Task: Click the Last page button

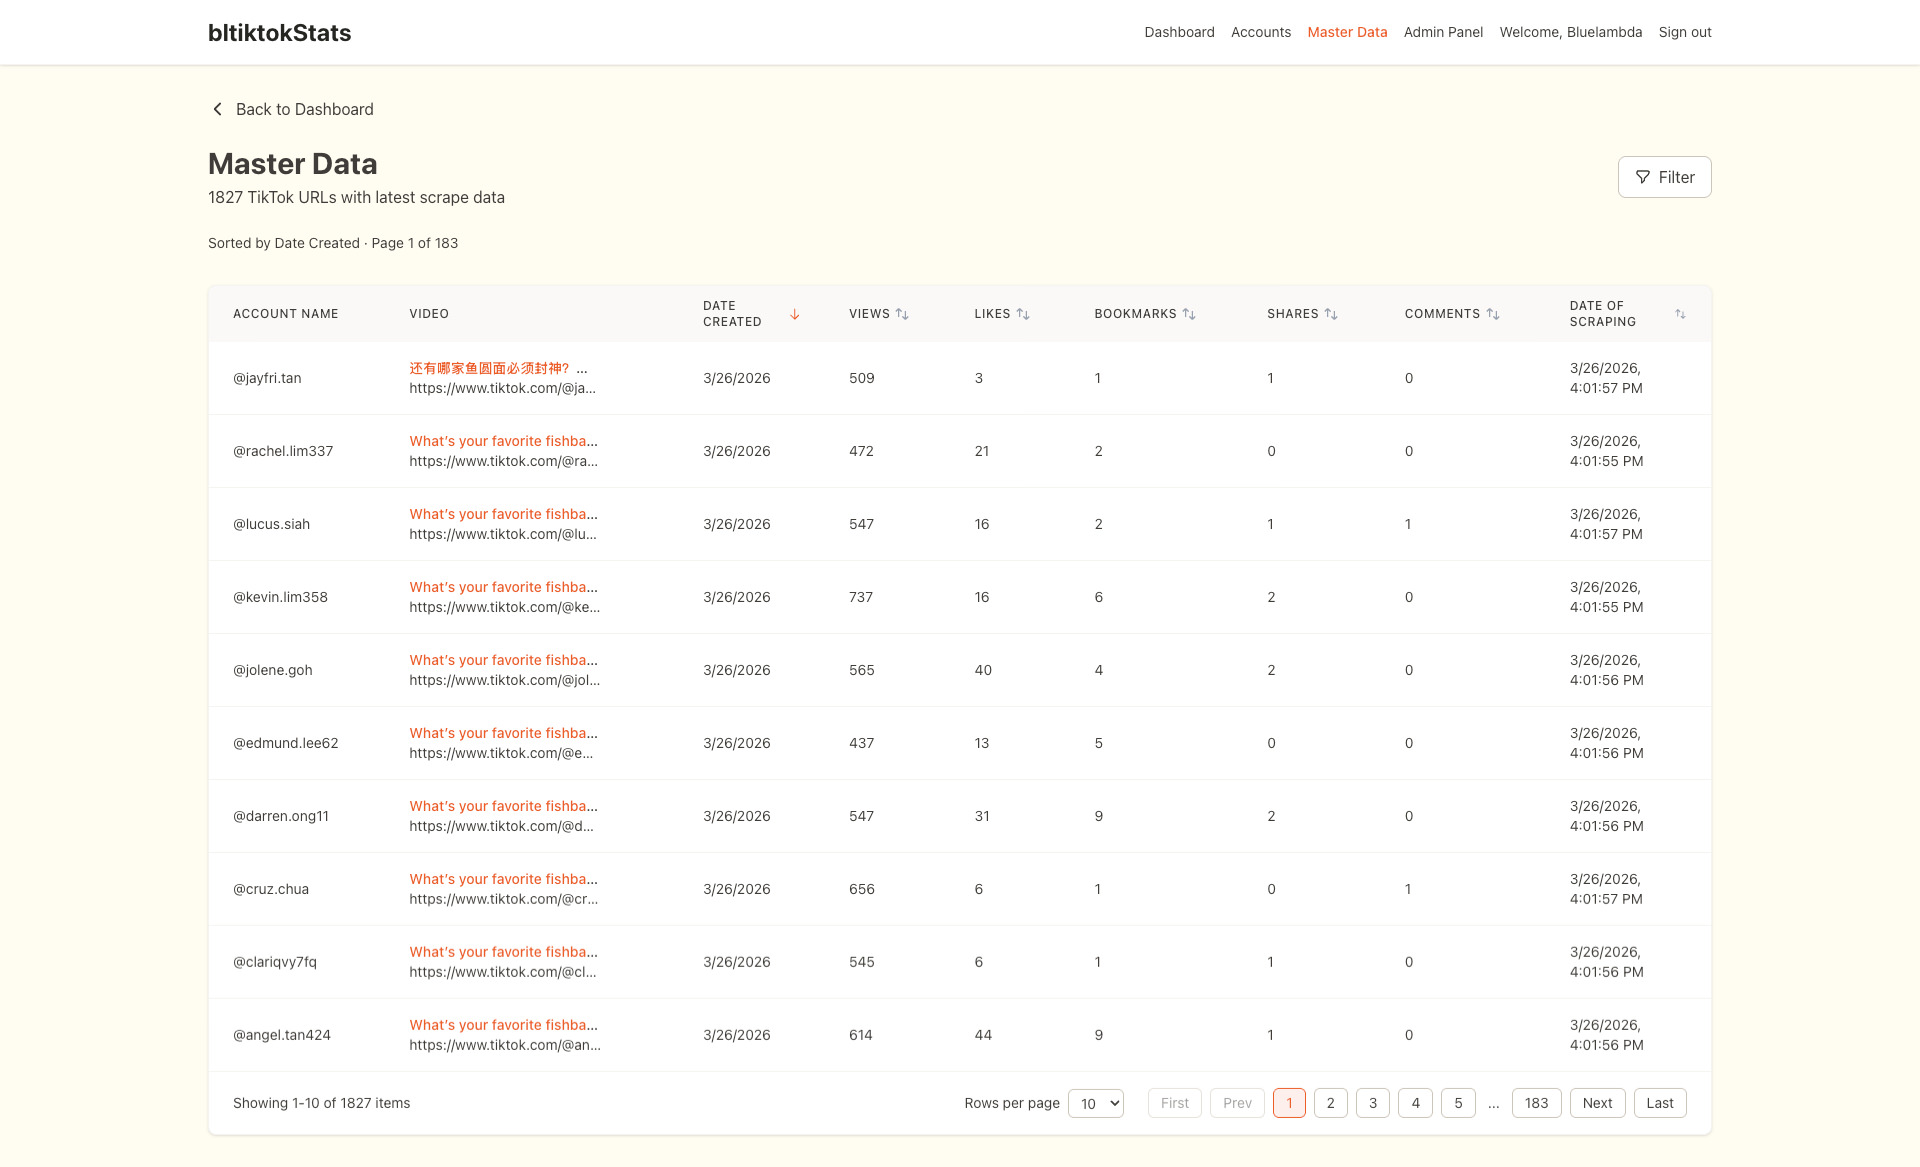Action: [x=1660, y=1103]
